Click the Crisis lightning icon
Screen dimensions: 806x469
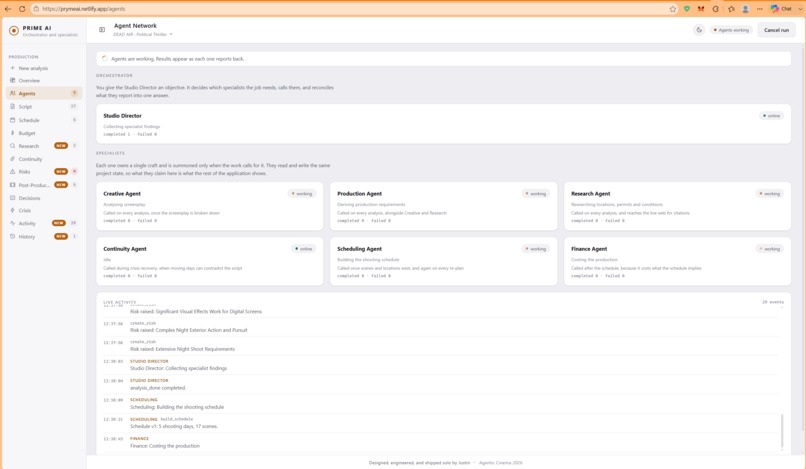[x=12, y=210]
